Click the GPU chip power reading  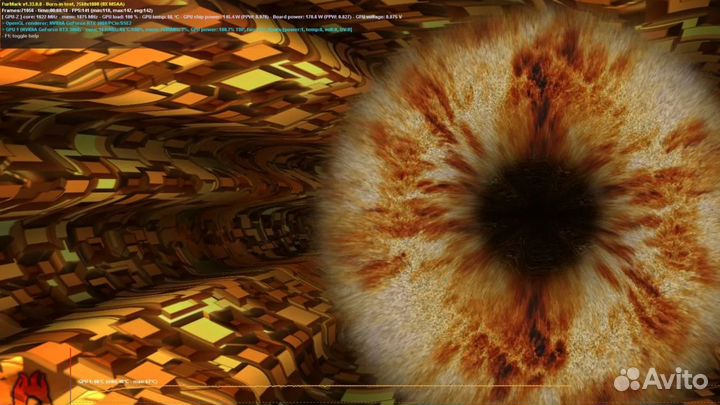208,18
